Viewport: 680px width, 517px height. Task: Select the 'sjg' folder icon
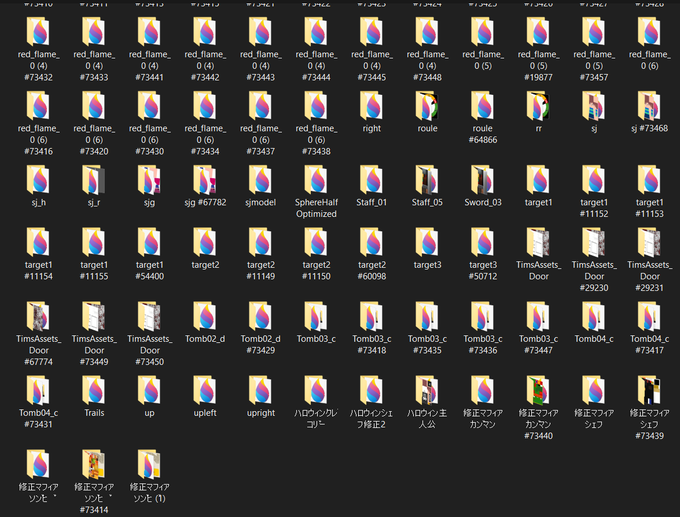tap(149, 180)
